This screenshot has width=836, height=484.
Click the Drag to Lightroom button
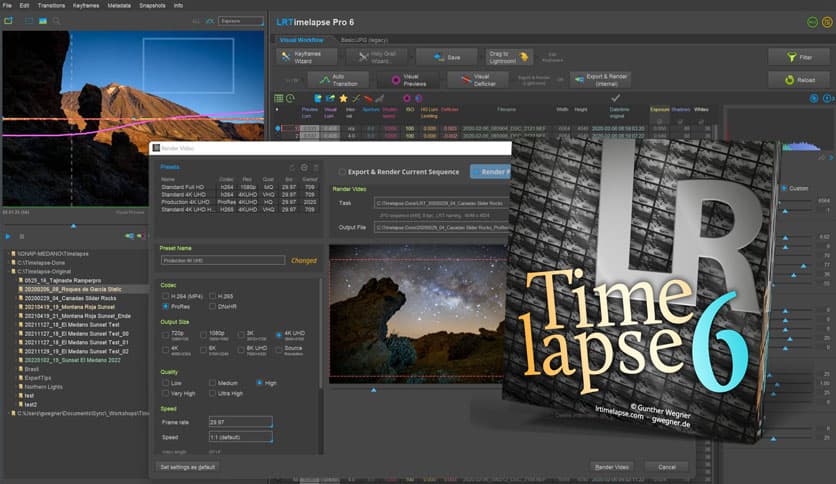[x=509, y=57]
